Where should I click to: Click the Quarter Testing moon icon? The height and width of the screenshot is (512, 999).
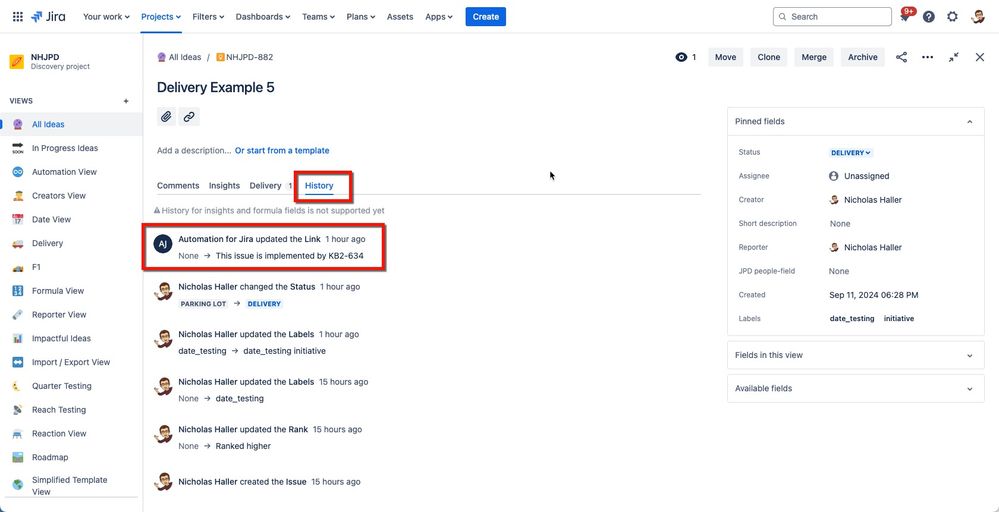pos(18,386)
